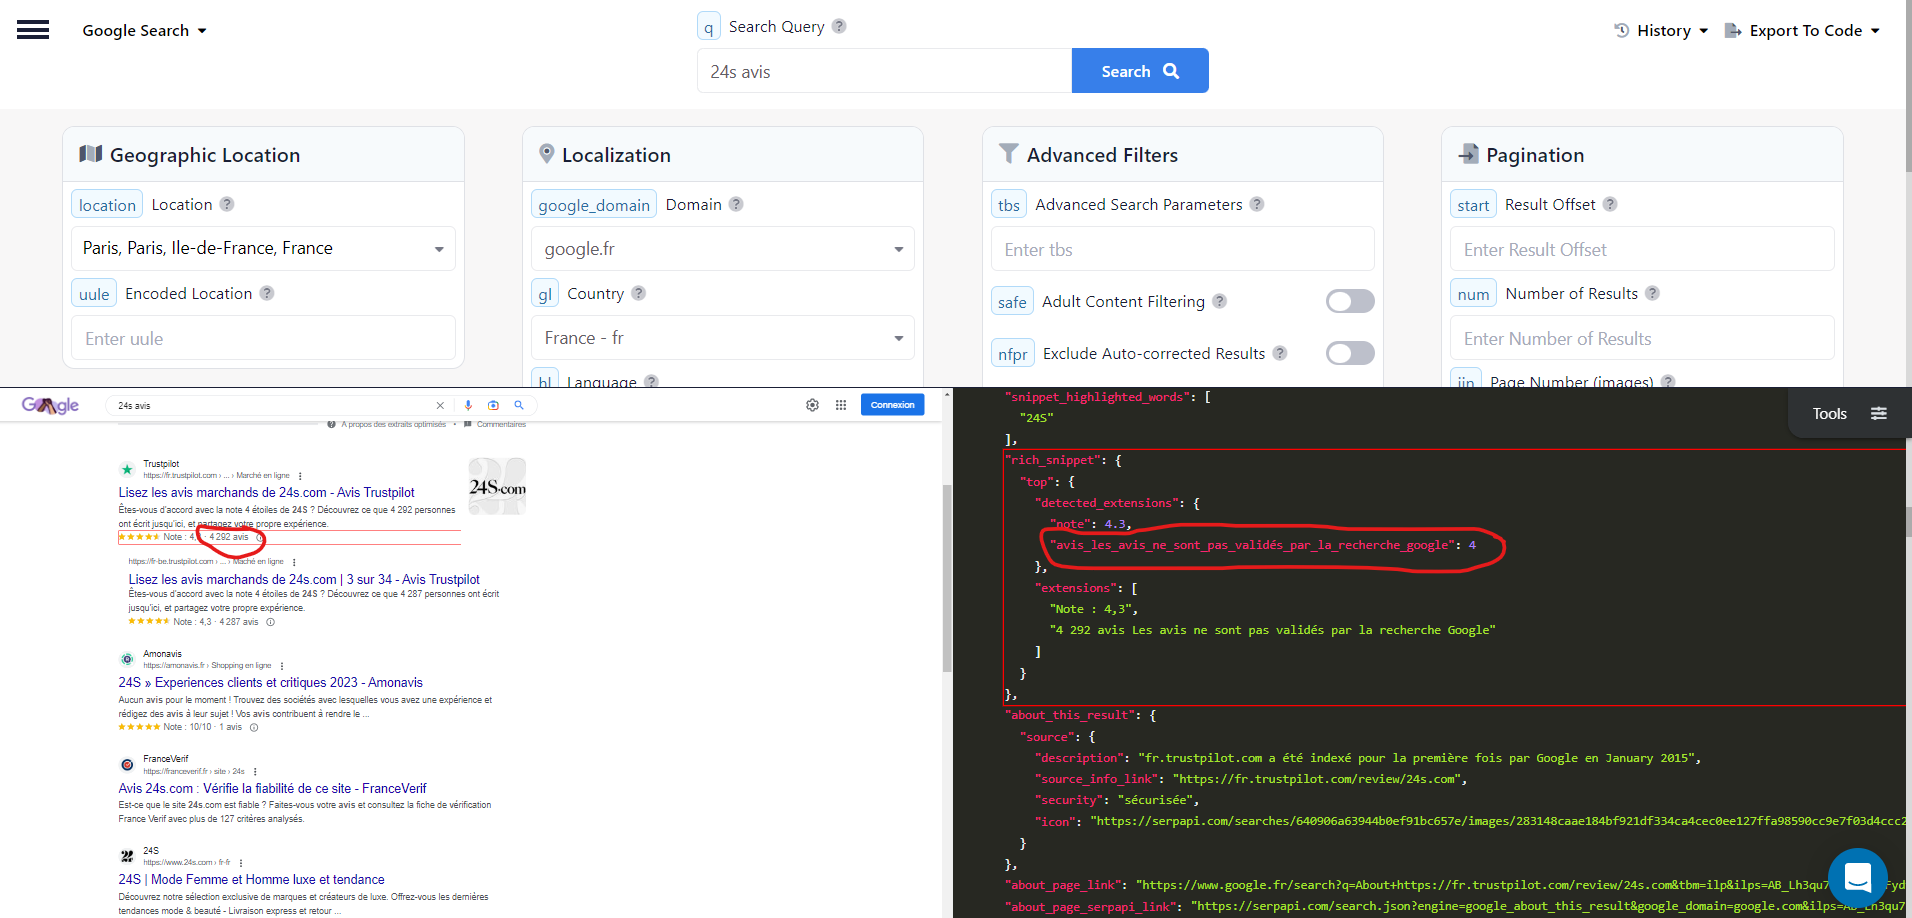Viewport: 1912px width, 918px height.
Task: Click the Google quick settings gear icon
Action: pyautogui.click(x=812, y=404)
